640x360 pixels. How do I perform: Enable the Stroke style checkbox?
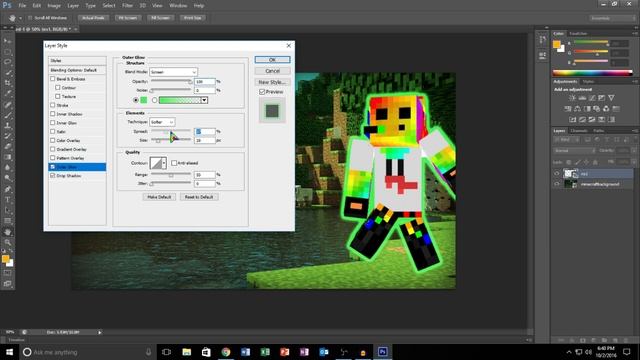point(52,105)
